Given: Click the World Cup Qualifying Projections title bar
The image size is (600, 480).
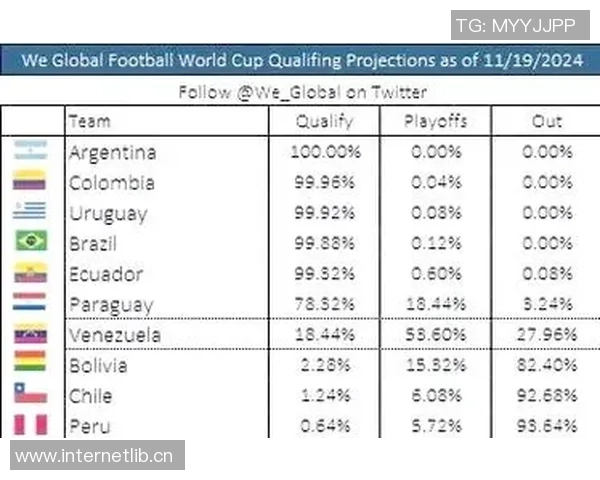Looking at the screenshot, I should click(300, 60).
